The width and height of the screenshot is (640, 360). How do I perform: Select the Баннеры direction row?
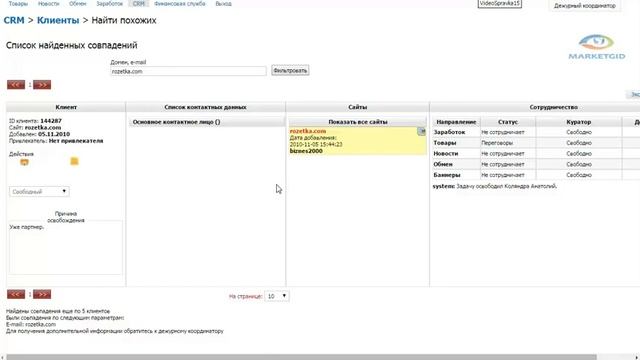pos(536,175)
